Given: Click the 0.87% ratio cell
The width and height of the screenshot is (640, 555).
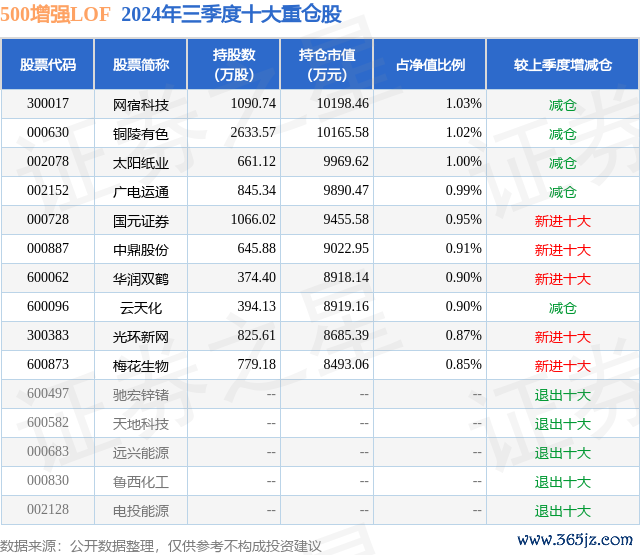Looking at the screenshot, I should [x=464, y=335].
